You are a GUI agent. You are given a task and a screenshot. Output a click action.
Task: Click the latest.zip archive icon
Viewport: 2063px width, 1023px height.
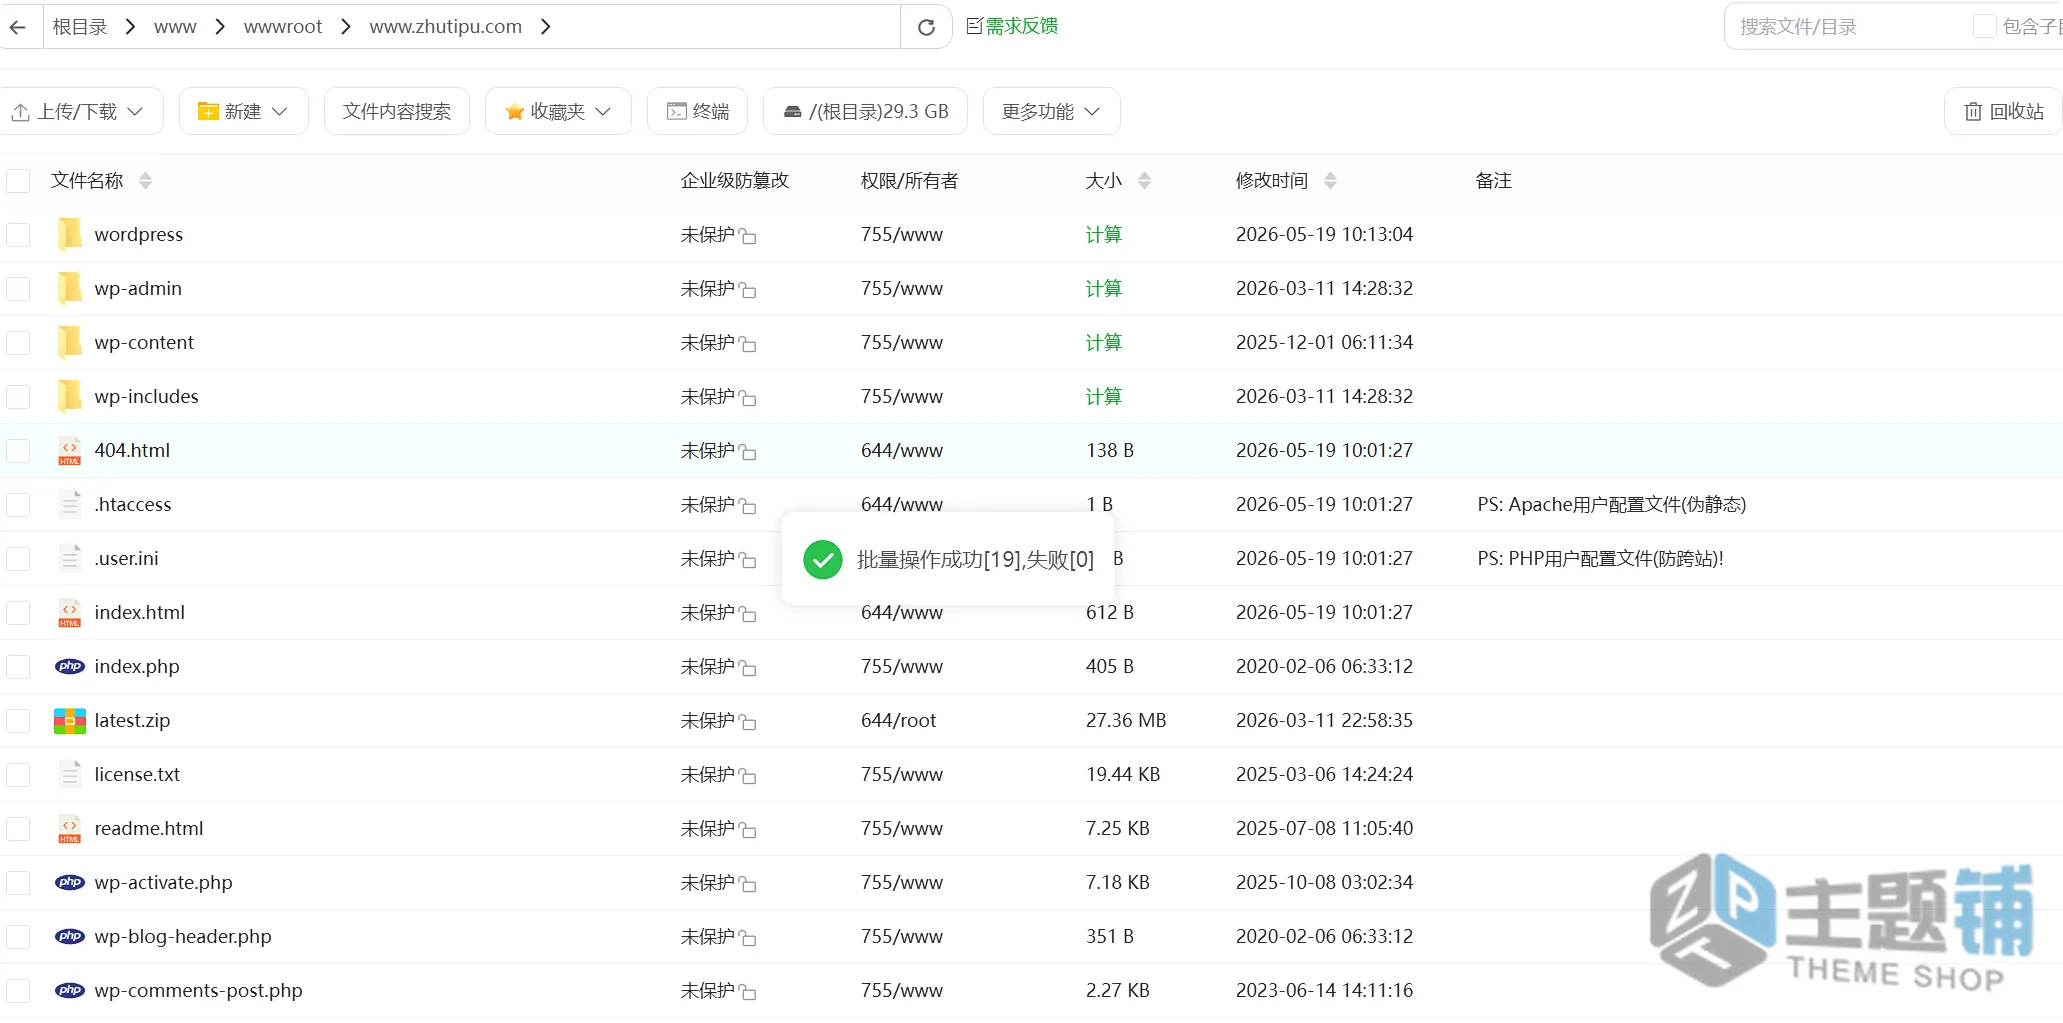pyautogui.click(x=69, y=720)
